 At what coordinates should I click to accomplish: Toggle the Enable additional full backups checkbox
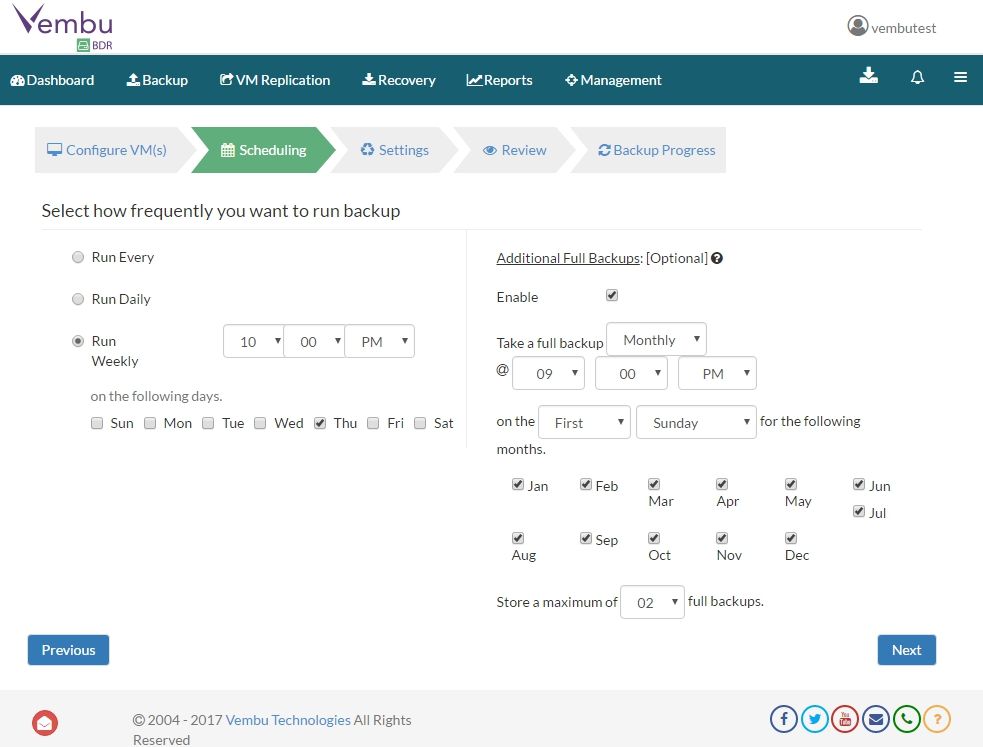612,295
